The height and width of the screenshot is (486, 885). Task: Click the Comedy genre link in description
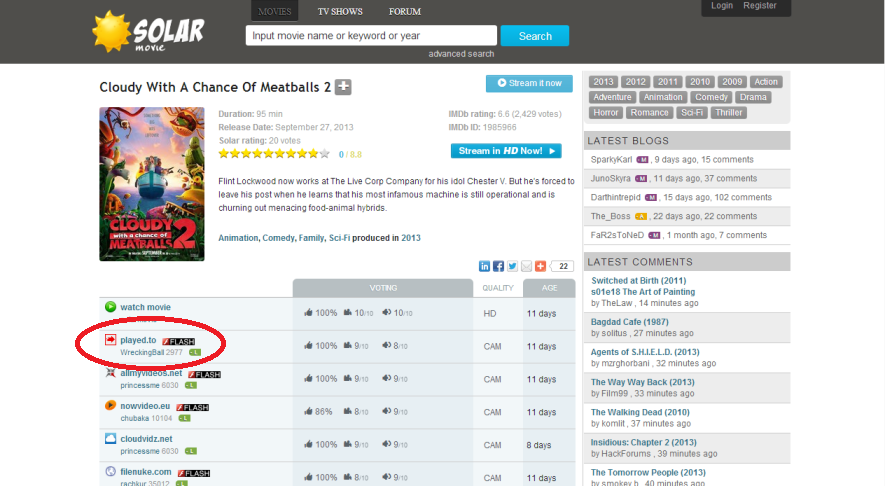pyautogui.click(x=278, y=238)
